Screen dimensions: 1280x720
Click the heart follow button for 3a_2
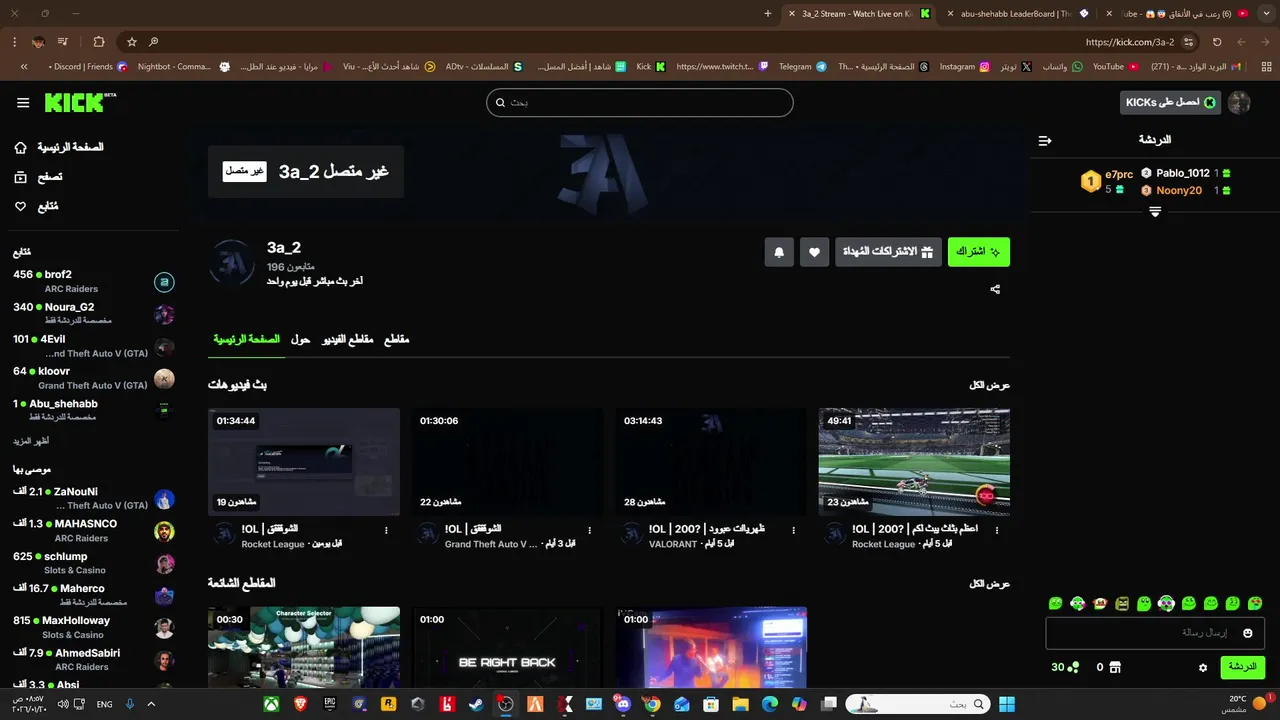(x=814, y=252)
